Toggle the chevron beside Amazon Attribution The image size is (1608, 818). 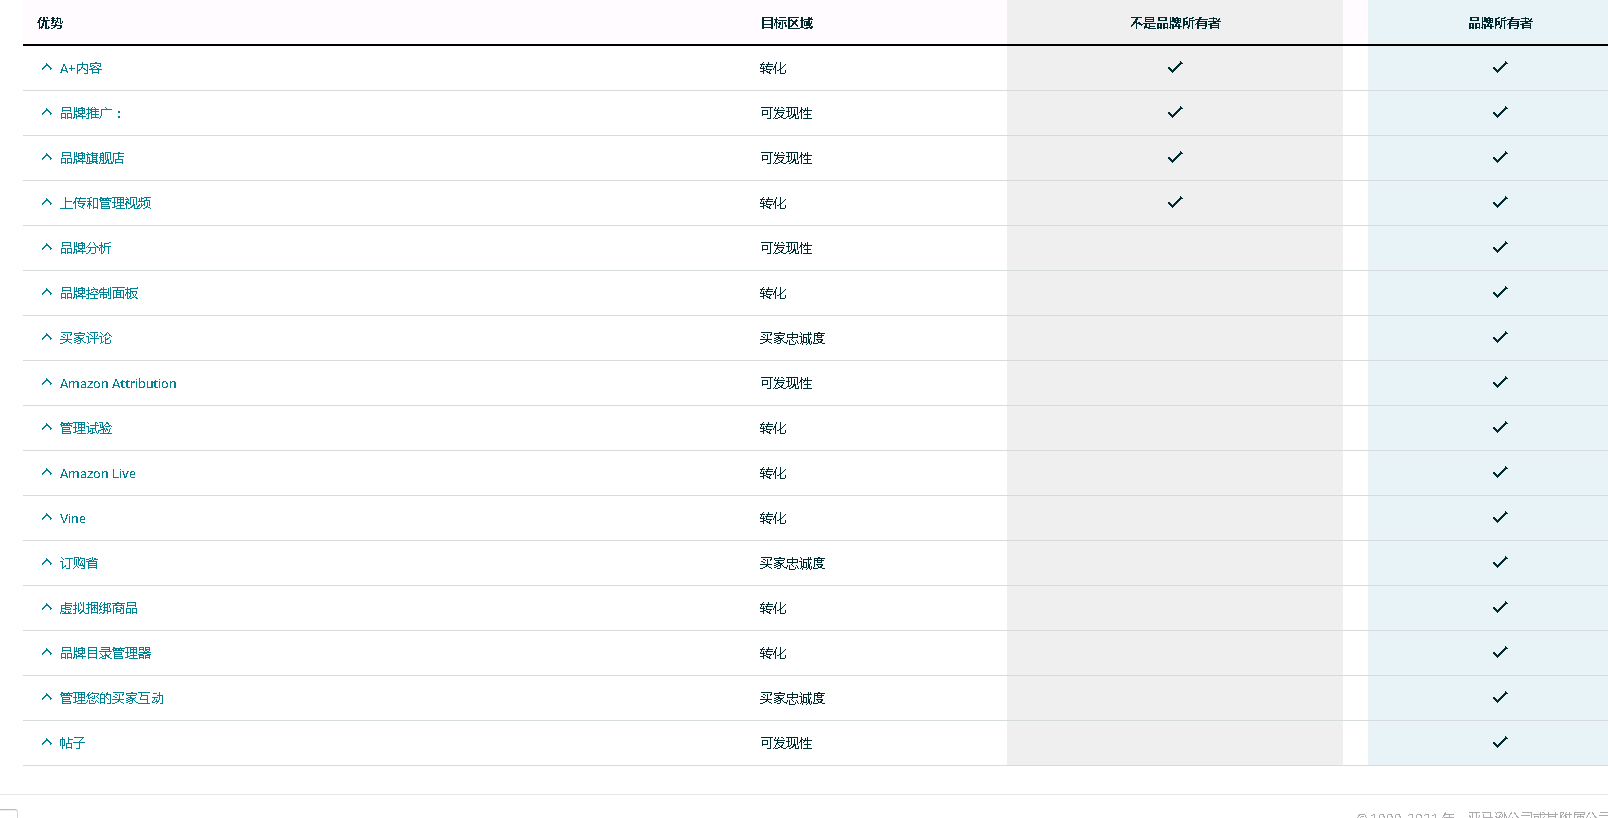pos(47,382)
